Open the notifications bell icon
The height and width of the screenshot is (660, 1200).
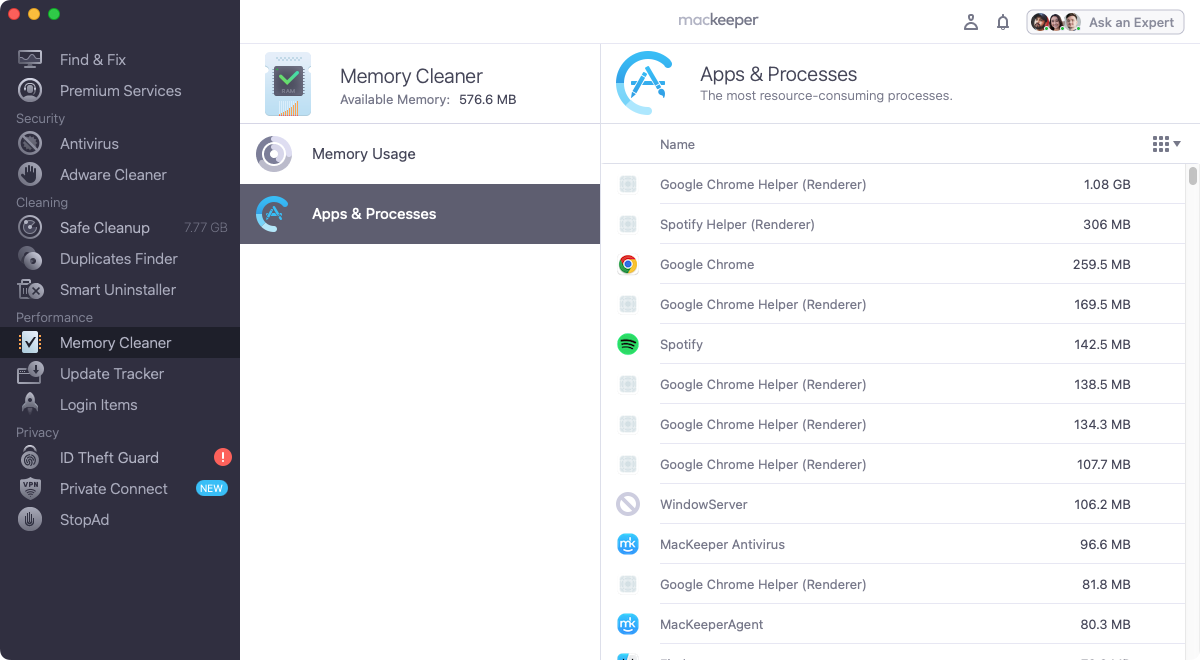[1003, 22]
